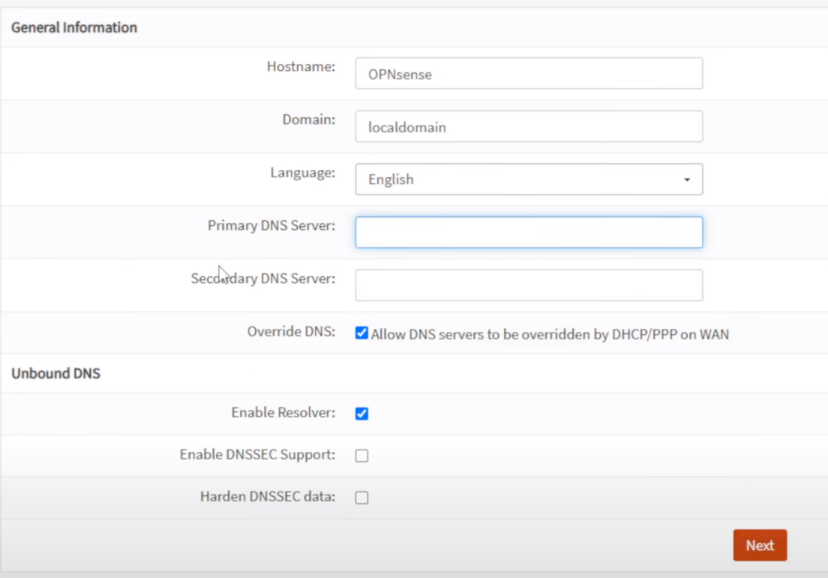Viewport: 828px width, 578px height.
Task: Expand the Language dropdown arrow
Action: tap(686, 179)
